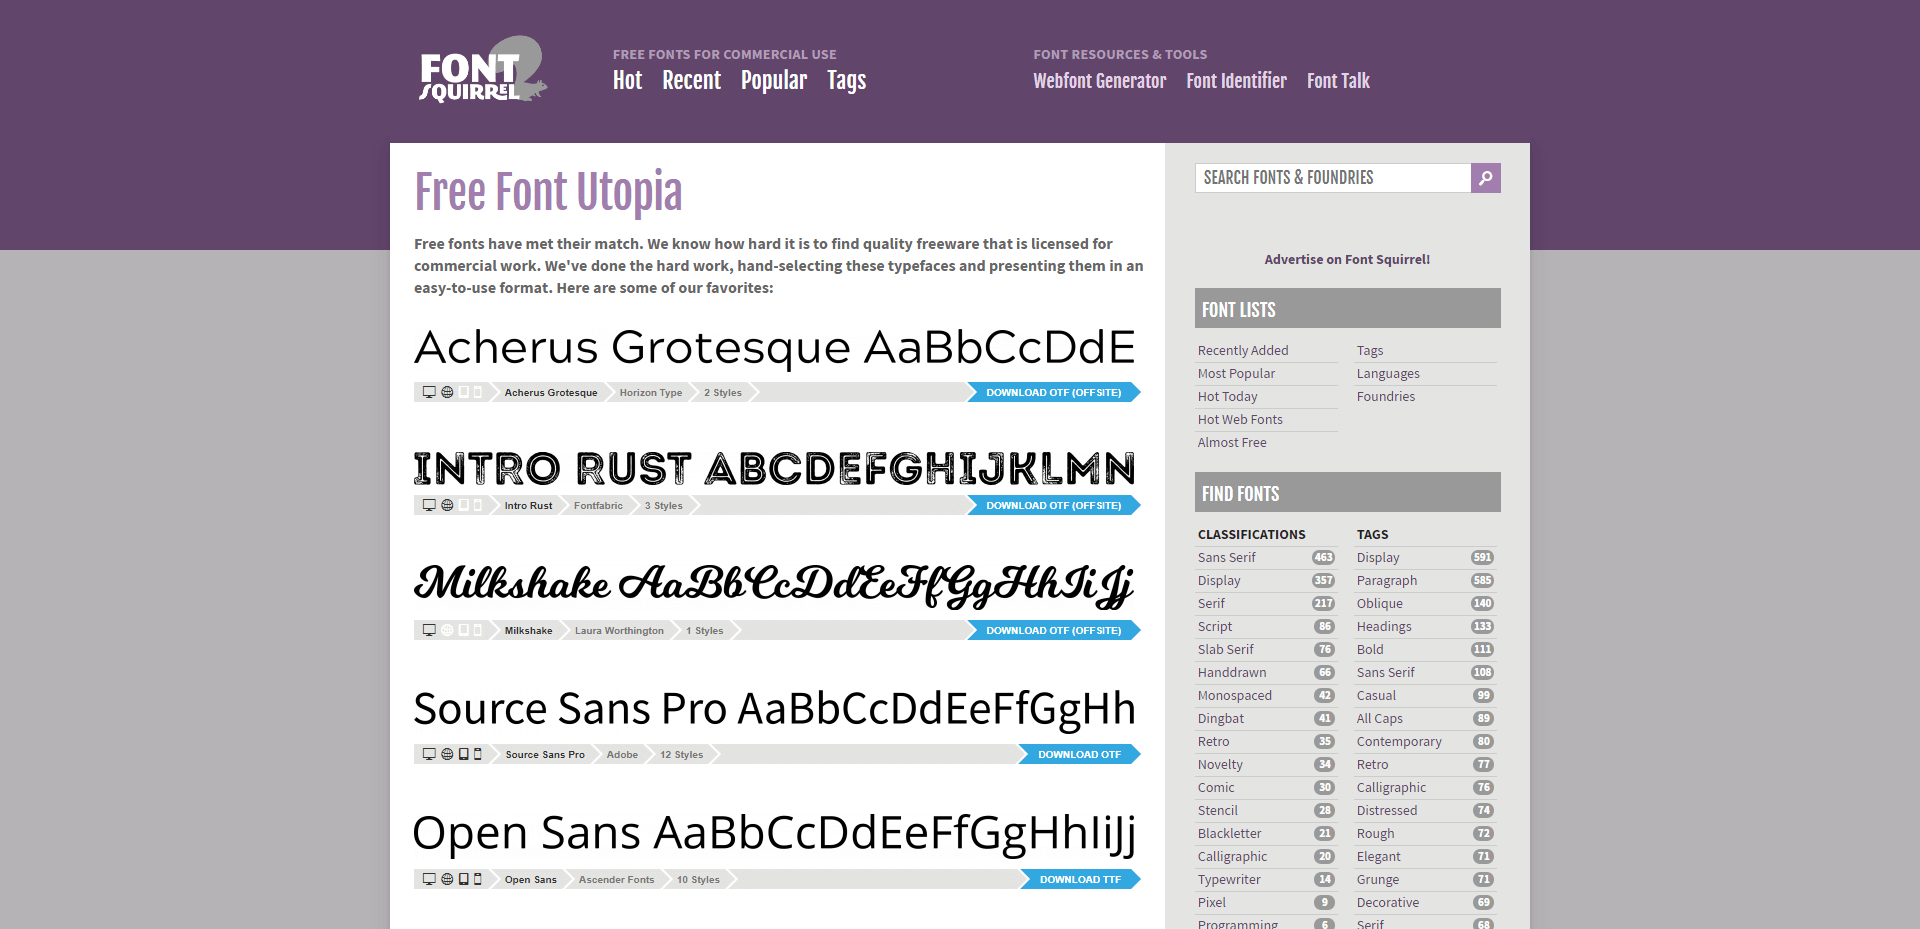Select tablet ebook icon in Intro Rust row
1920x929 pixels.
click(x=464, y=505)
